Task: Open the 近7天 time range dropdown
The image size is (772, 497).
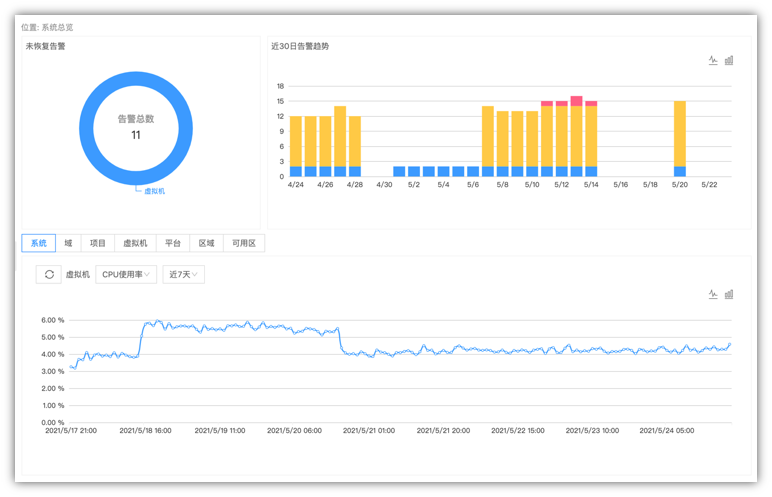Action: pos(183,274)
